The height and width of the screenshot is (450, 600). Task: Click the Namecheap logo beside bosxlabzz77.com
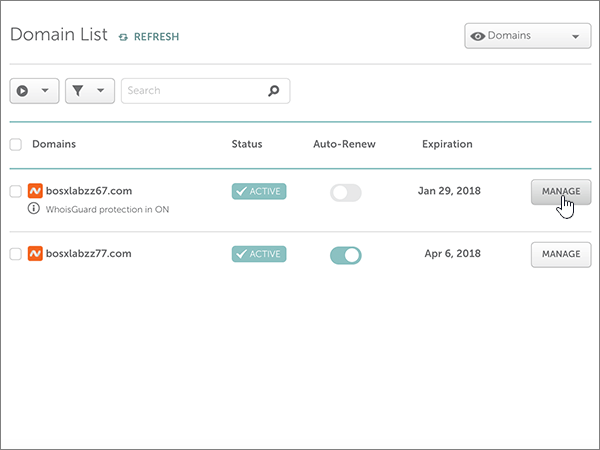point(34,254)
